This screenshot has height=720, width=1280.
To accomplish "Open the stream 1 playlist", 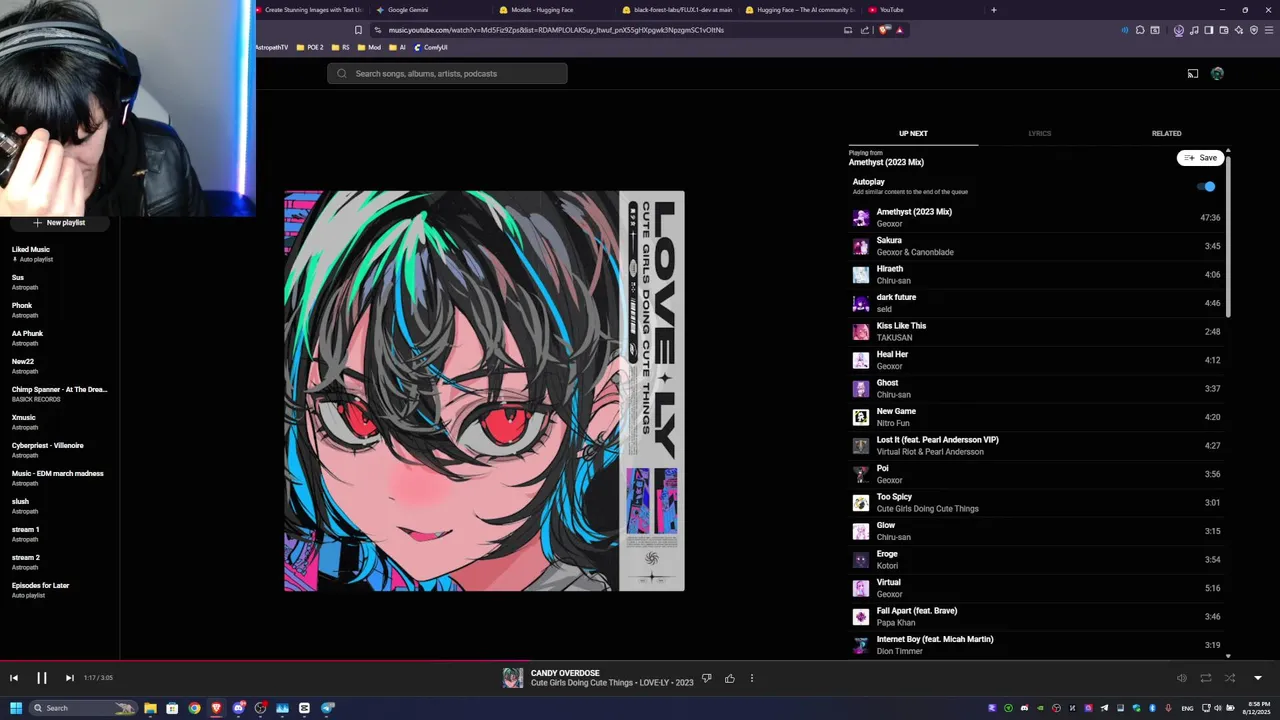I will pyautogui.click(x=26, y=529).
